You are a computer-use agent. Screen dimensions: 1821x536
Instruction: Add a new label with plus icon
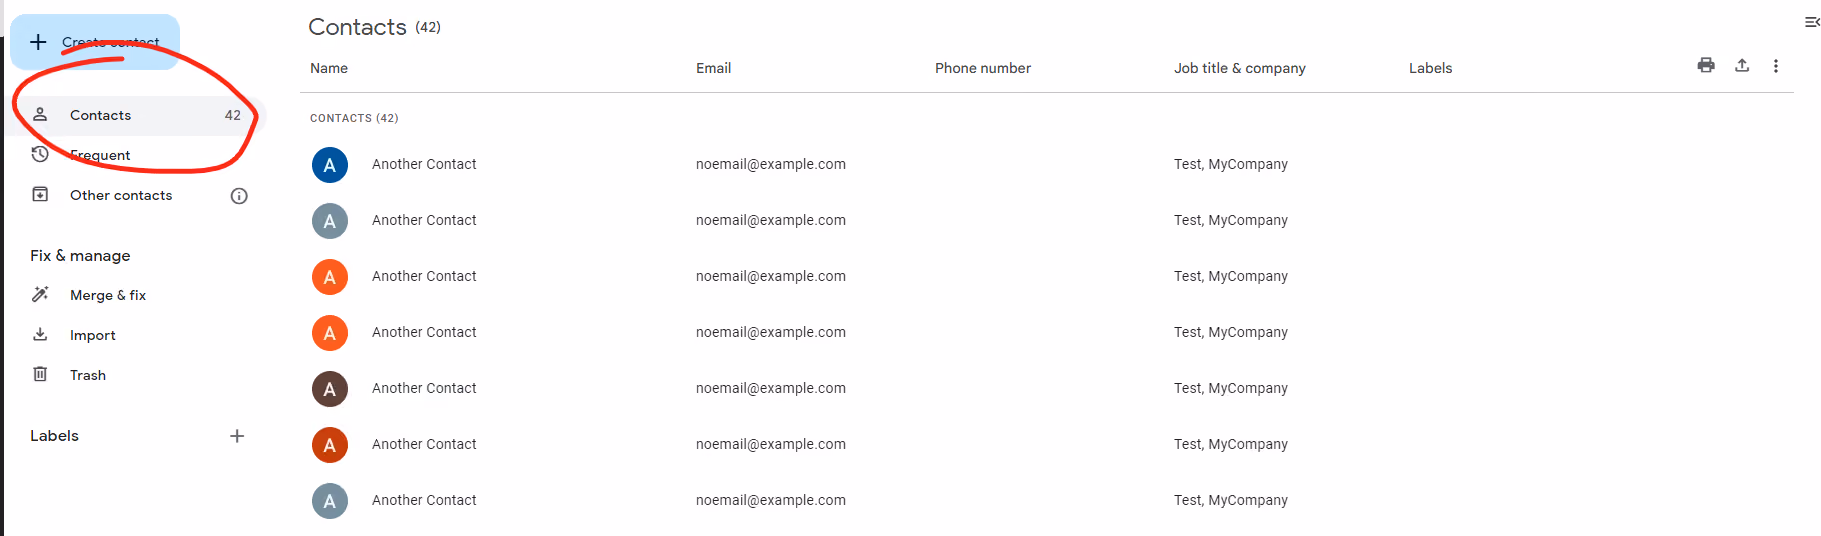pos(237,436)
